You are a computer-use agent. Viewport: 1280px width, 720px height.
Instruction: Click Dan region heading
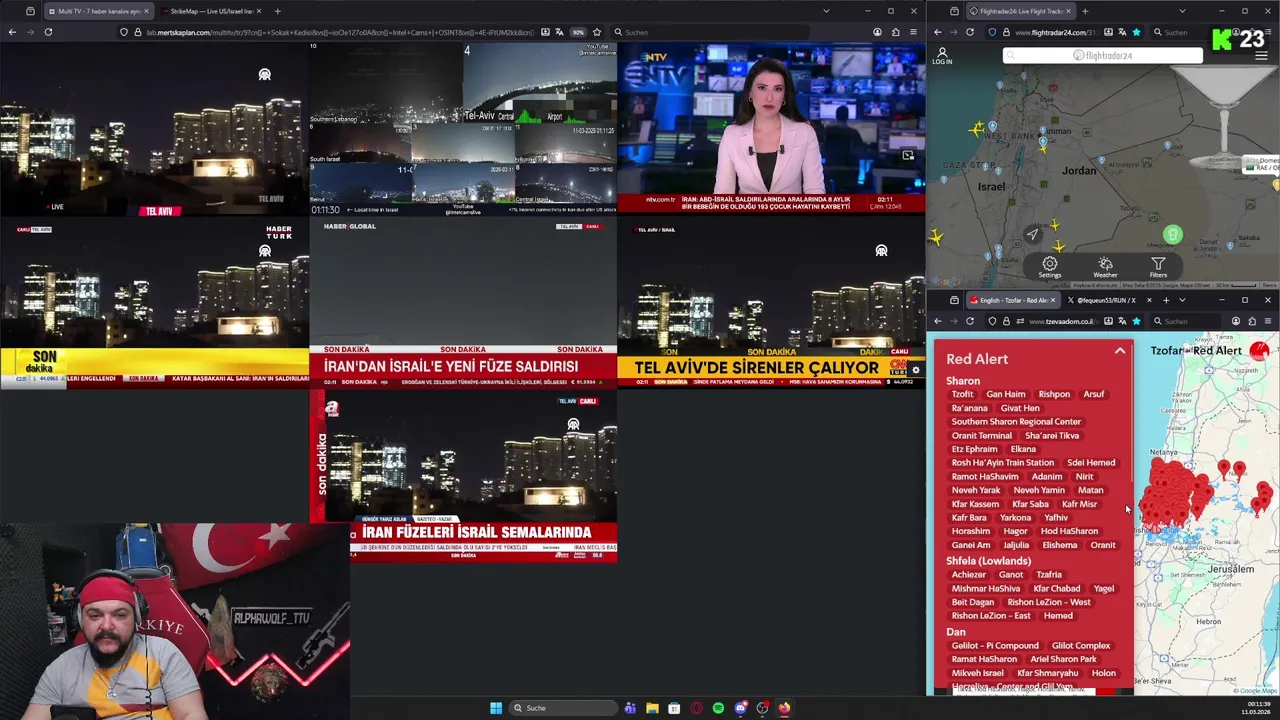pyautogui.click(x=956, y=632)
